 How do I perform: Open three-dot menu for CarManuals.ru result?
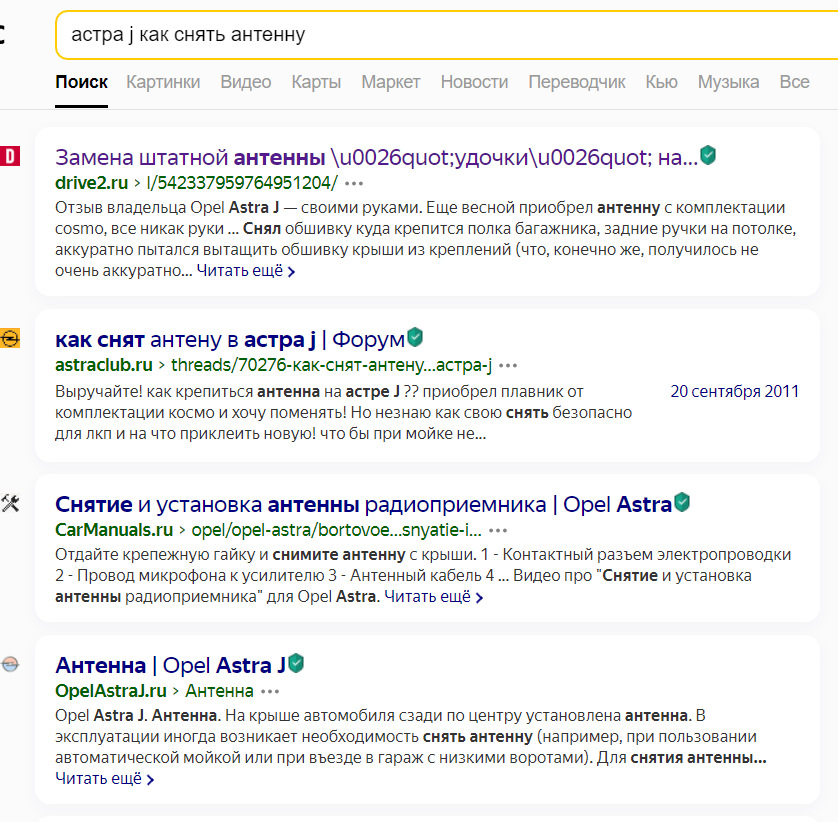point(497,530)
